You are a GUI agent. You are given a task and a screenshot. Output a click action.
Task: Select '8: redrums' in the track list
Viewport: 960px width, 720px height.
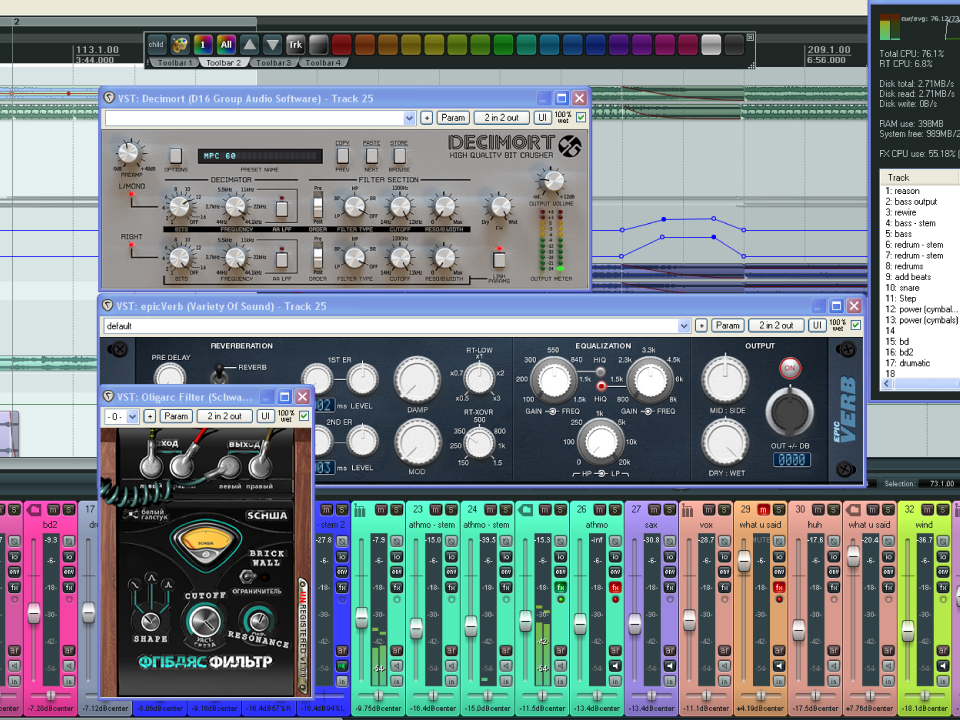904,266
